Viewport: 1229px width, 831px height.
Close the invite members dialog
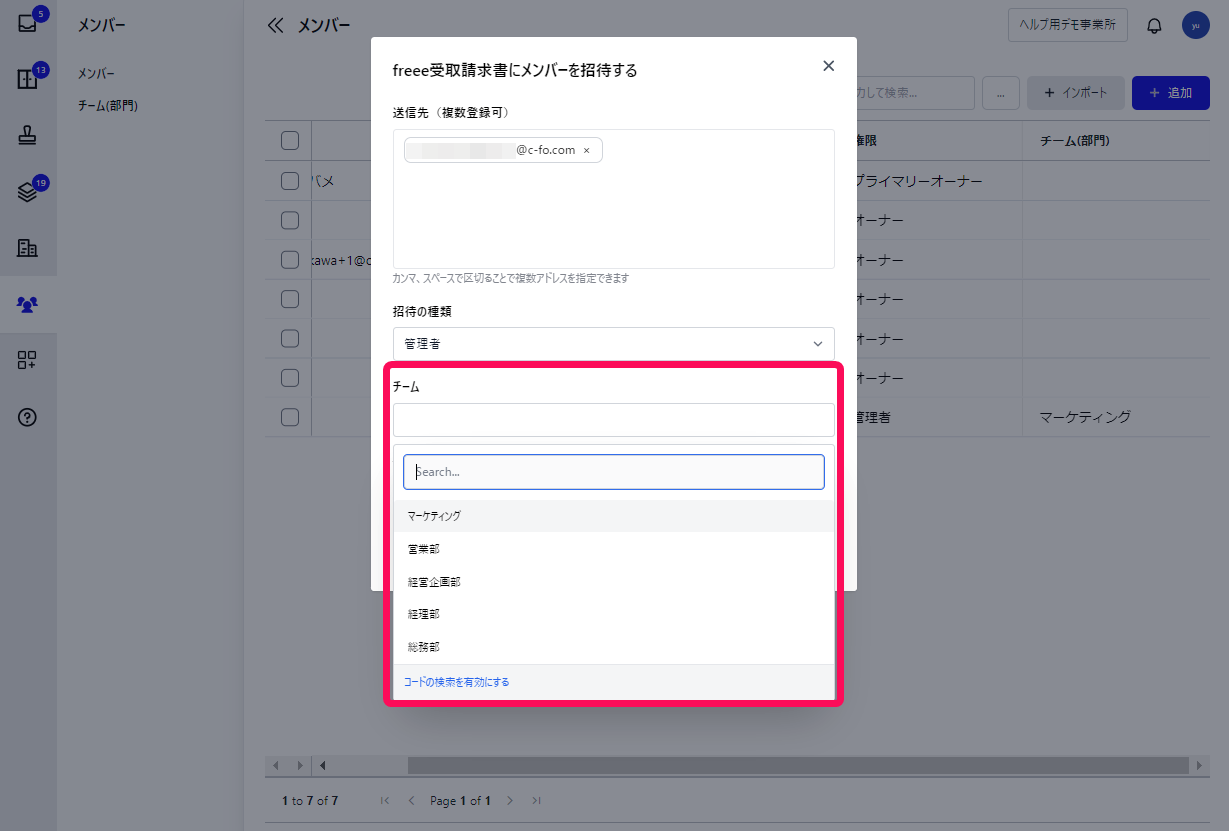[x=828, y=66]
